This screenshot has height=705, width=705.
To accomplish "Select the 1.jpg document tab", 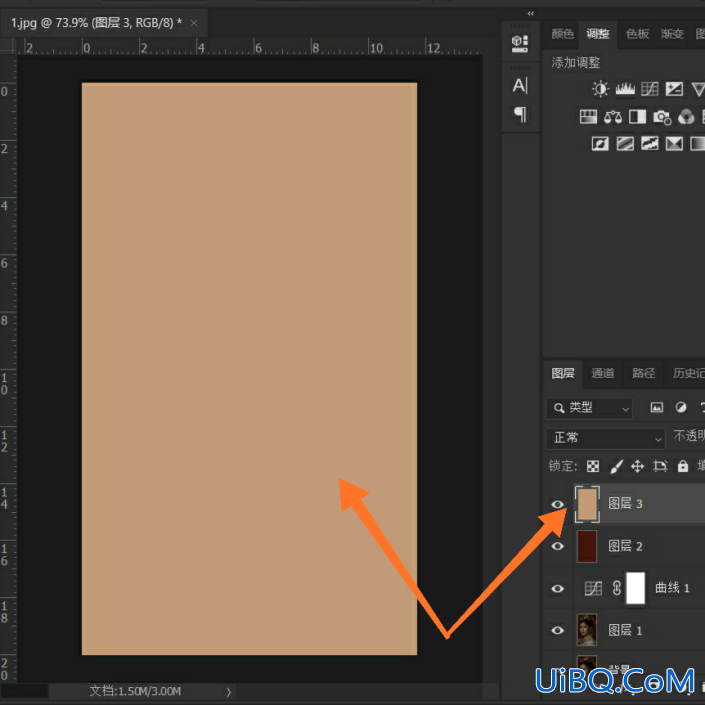I will (96, 23).
